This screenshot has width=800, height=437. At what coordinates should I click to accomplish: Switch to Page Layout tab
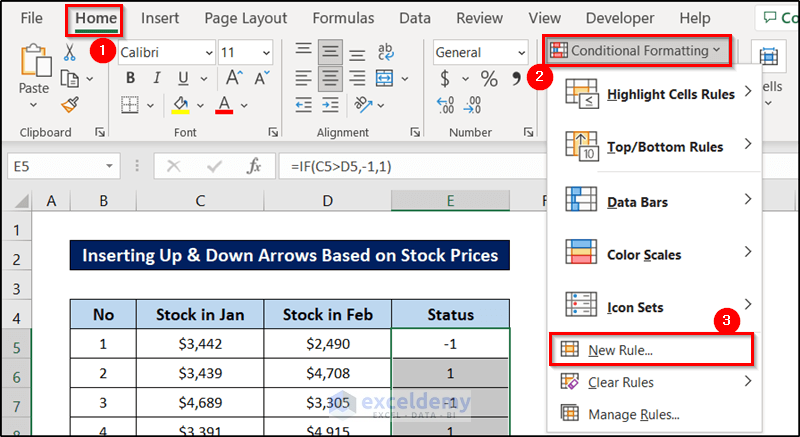[x=246, y=18]
